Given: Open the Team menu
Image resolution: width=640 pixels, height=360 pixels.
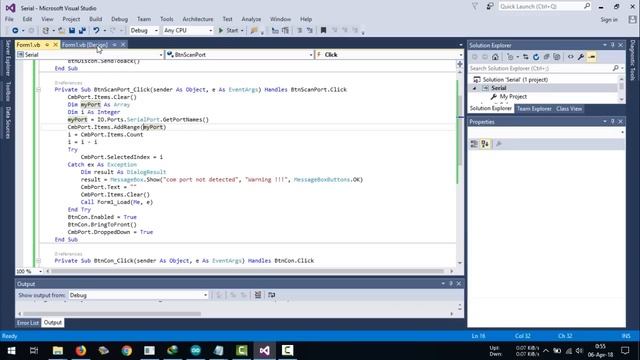Looking at the screenshot, I should click(x=144, y=19).
